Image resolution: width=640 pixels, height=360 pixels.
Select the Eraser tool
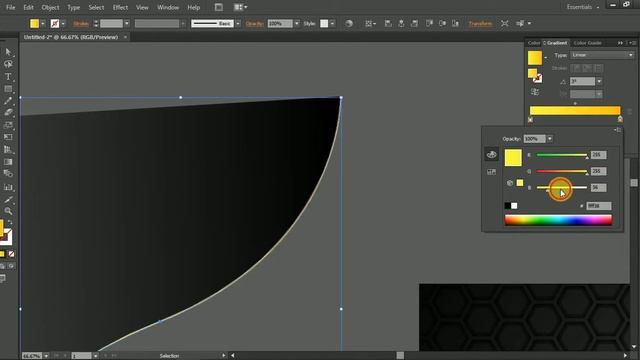coord(8,113)
